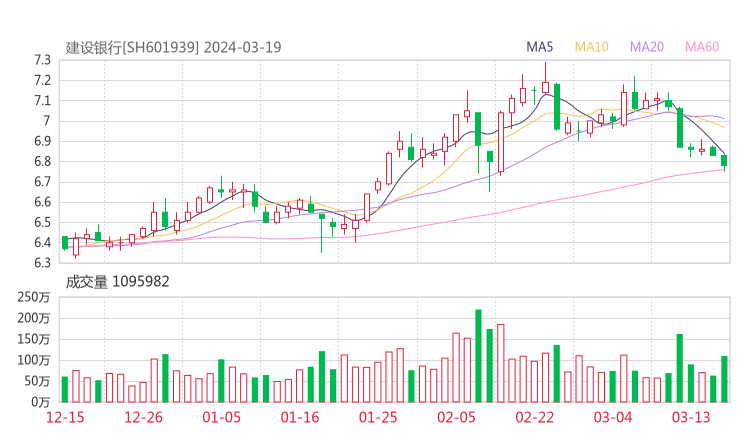
Task: Click the 0万 volume axis label
Action: click(41, 402)
